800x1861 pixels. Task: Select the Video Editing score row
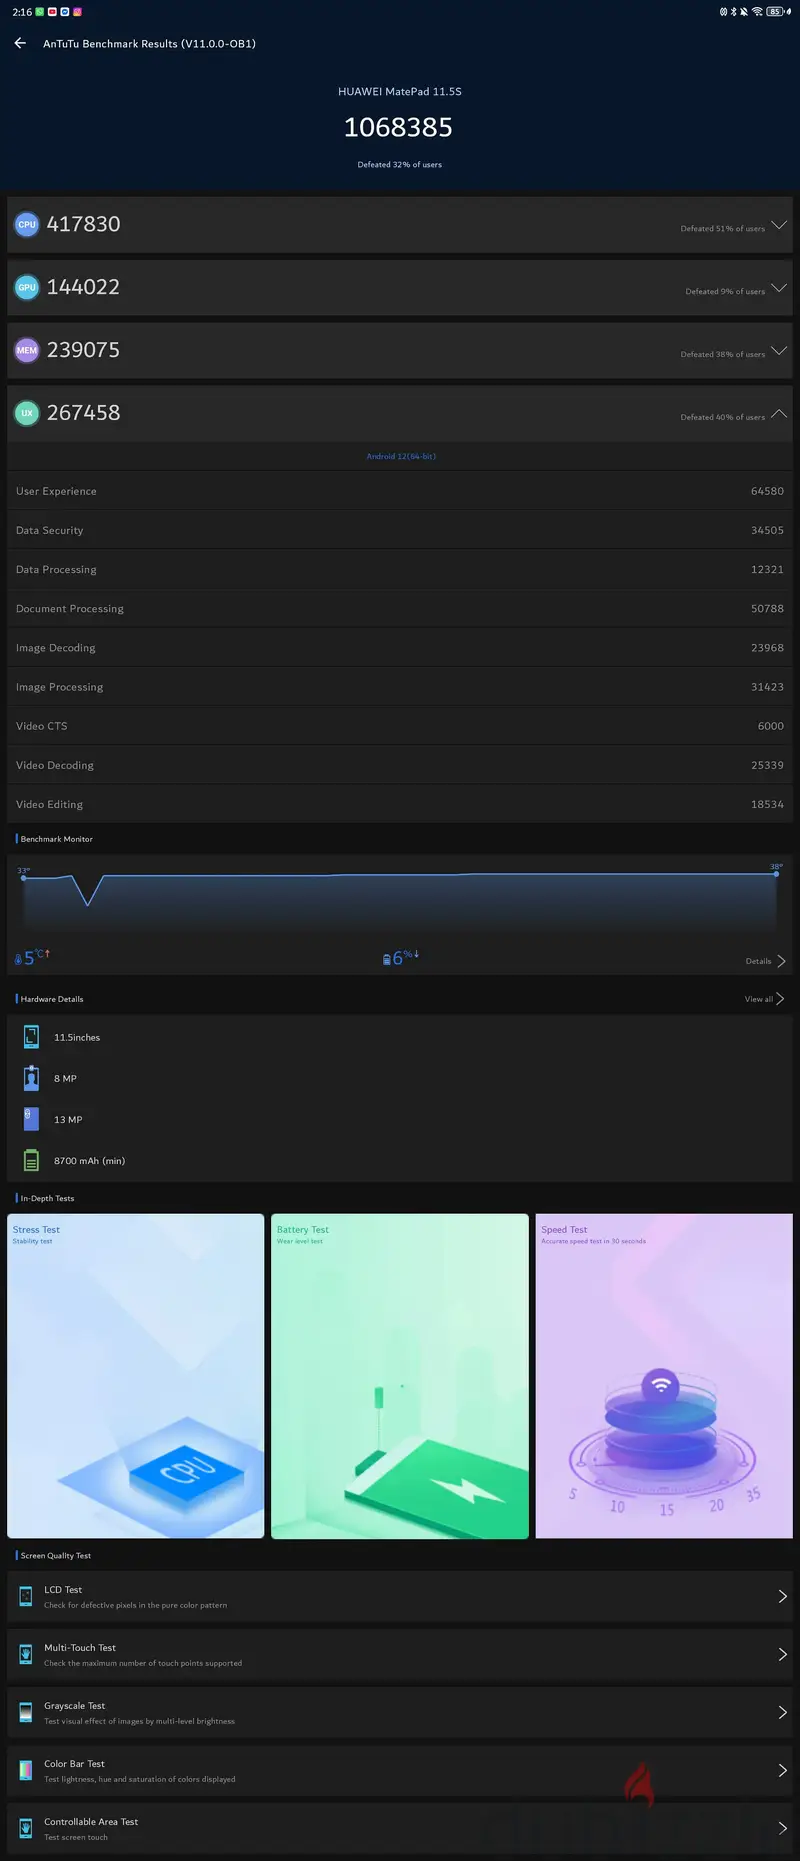400,804
